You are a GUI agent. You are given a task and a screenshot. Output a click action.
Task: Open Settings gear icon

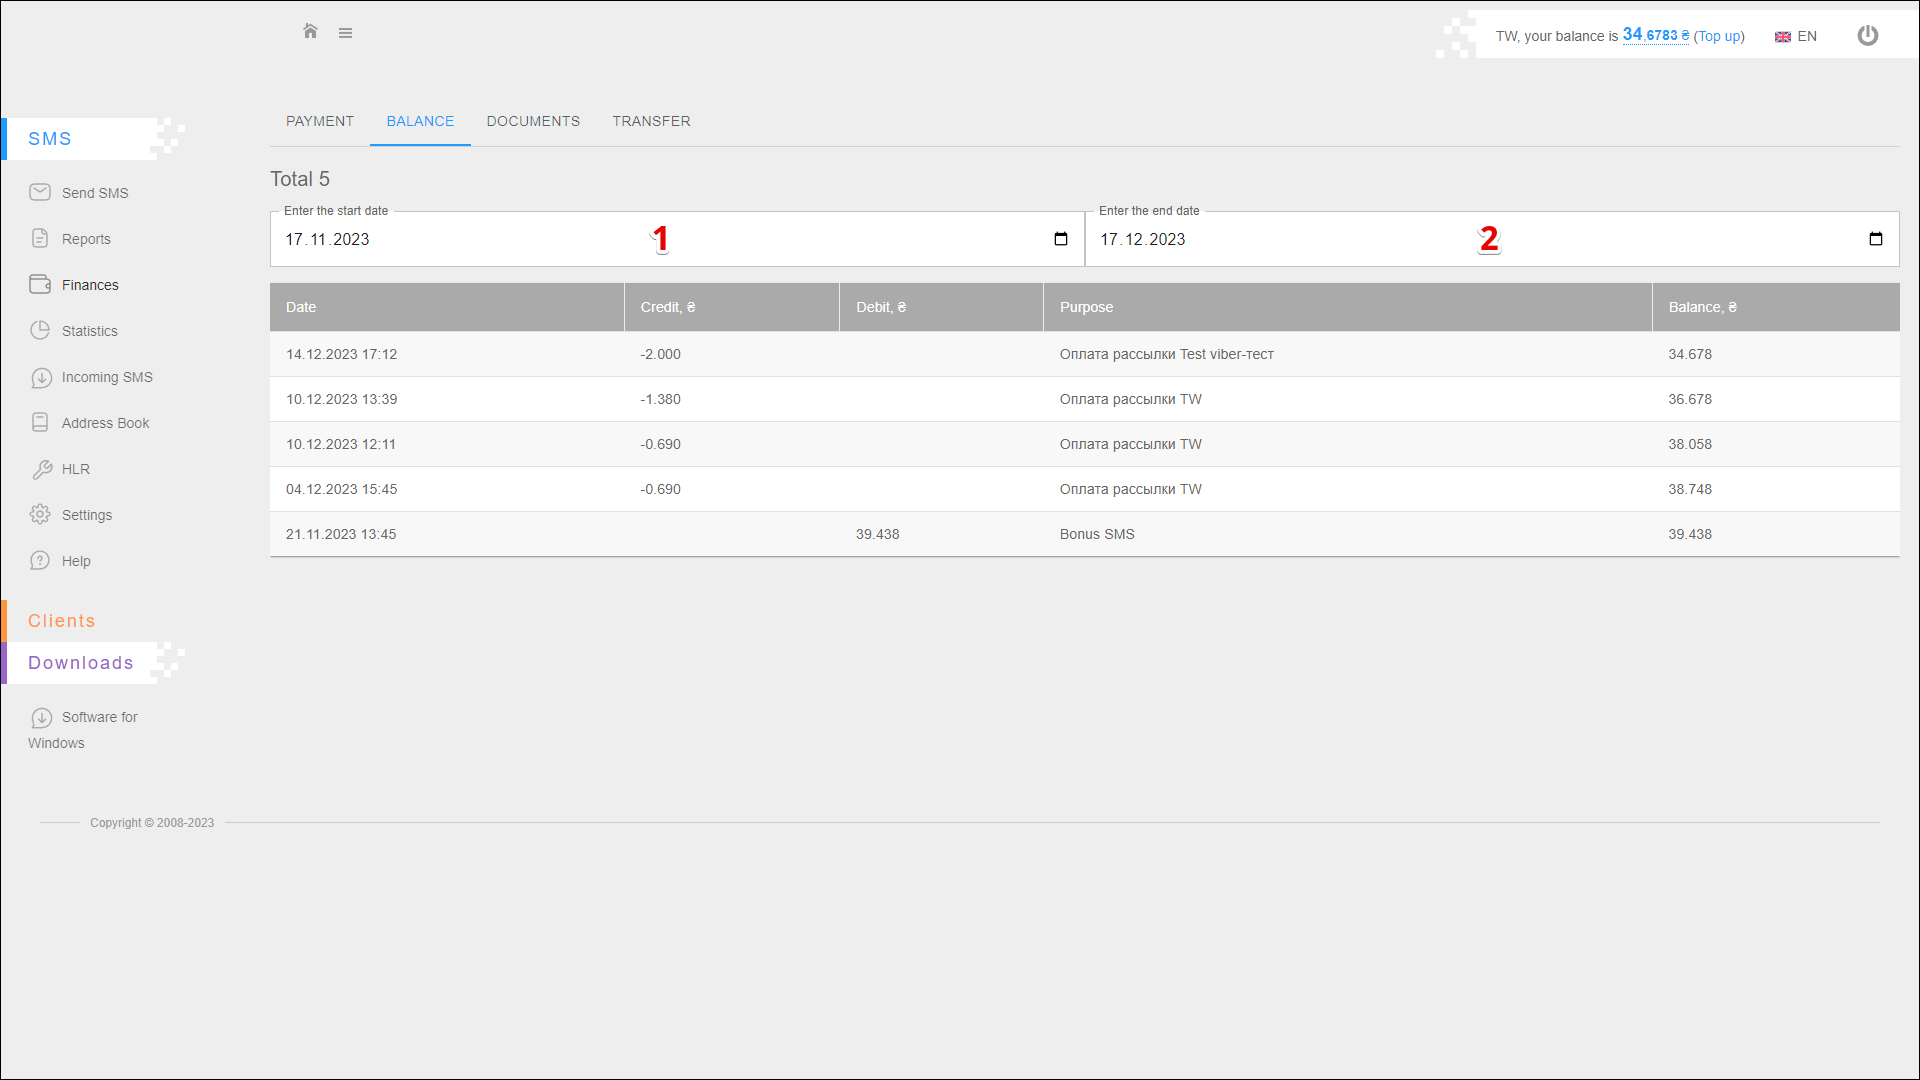point(40,514)
